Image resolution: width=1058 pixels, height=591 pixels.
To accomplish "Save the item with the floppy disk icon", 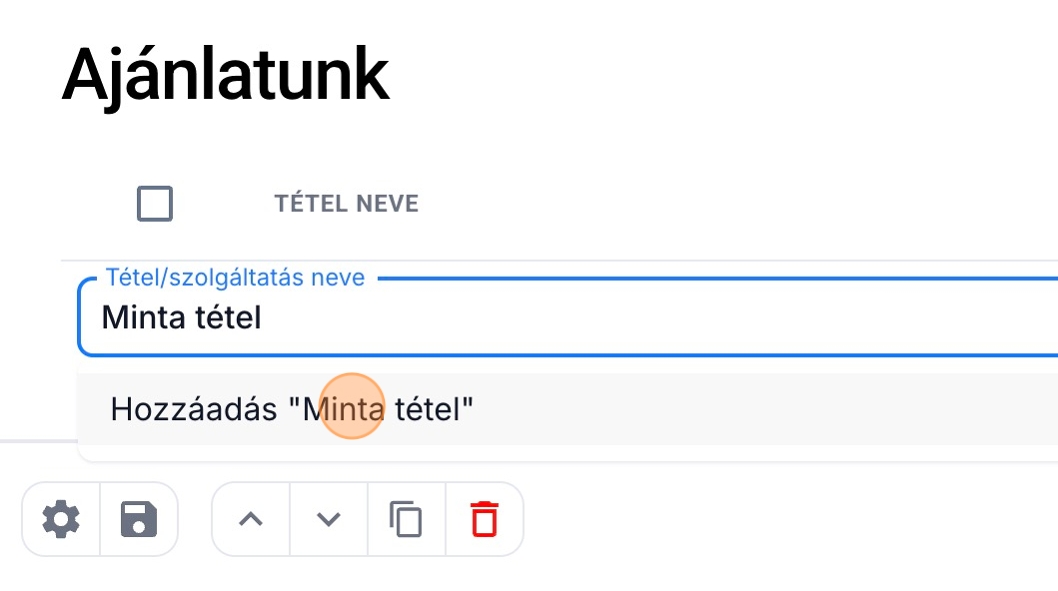I will (139, 519).
